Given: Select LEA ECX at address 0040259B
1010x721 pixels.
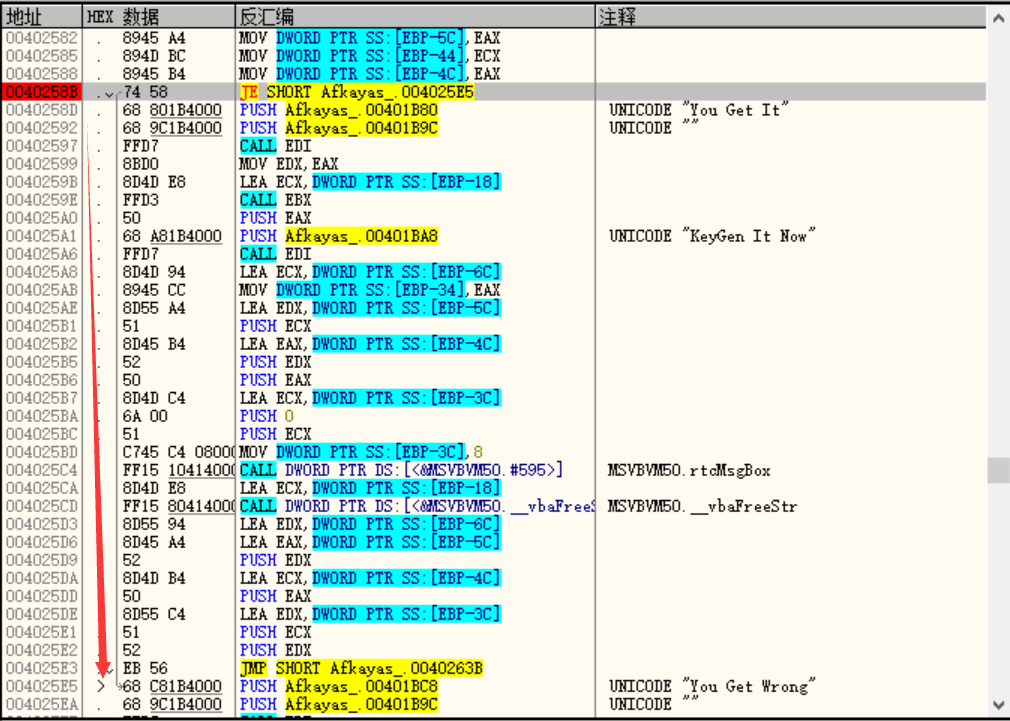Looking at the screenshot, I should pyautogui.click(x=370, y=182).
